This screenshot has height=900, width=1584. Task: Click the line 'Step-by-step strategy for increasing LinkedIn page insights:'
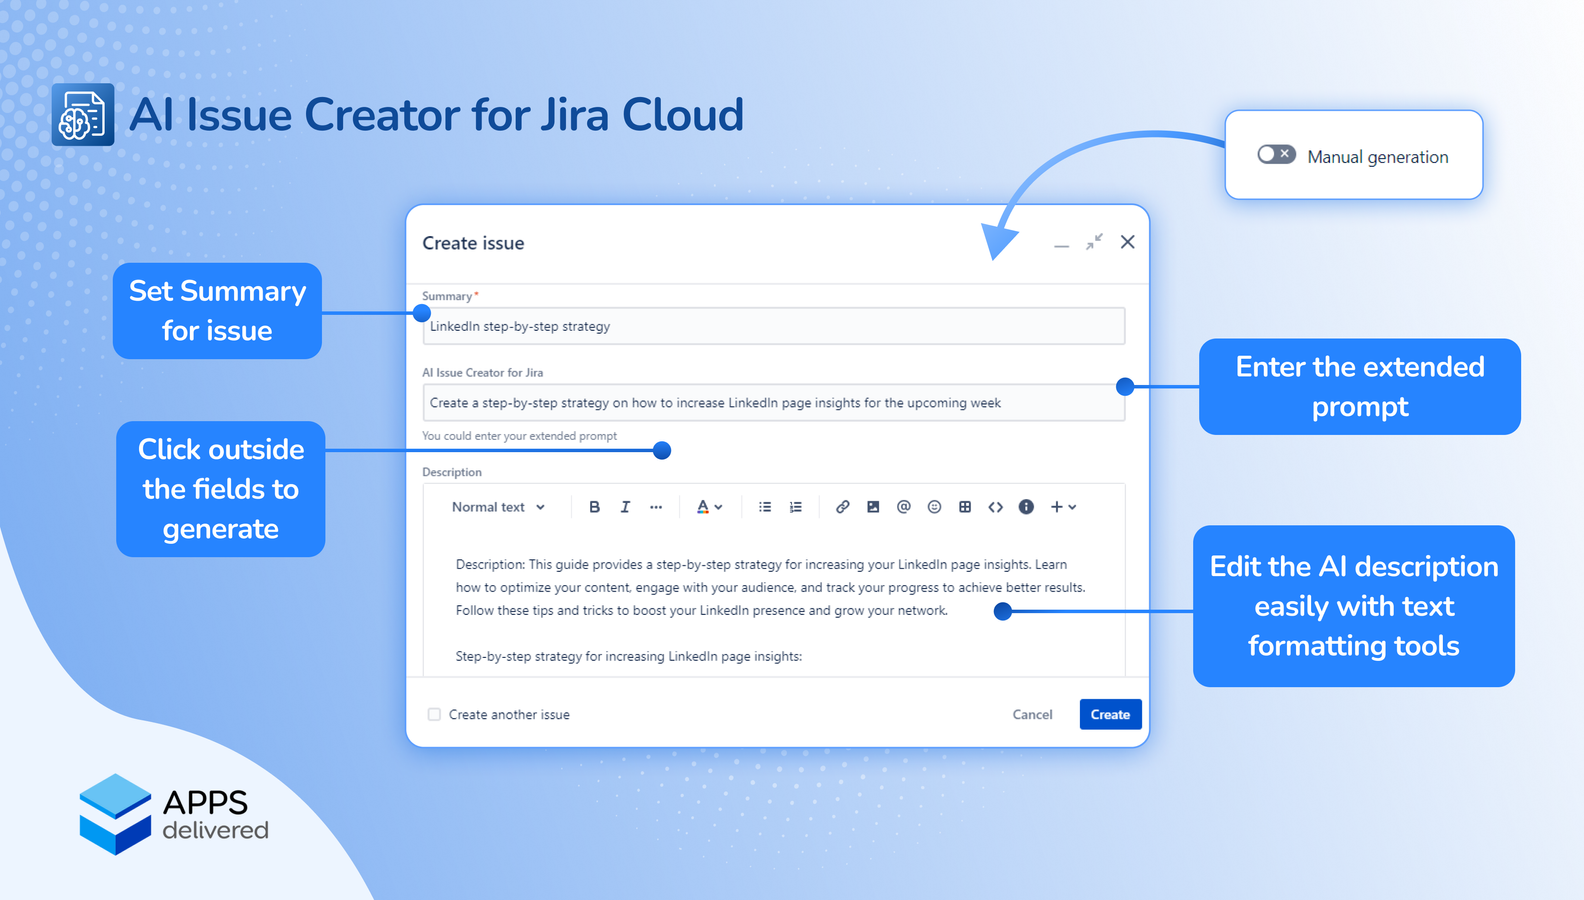tap(629, 656)
